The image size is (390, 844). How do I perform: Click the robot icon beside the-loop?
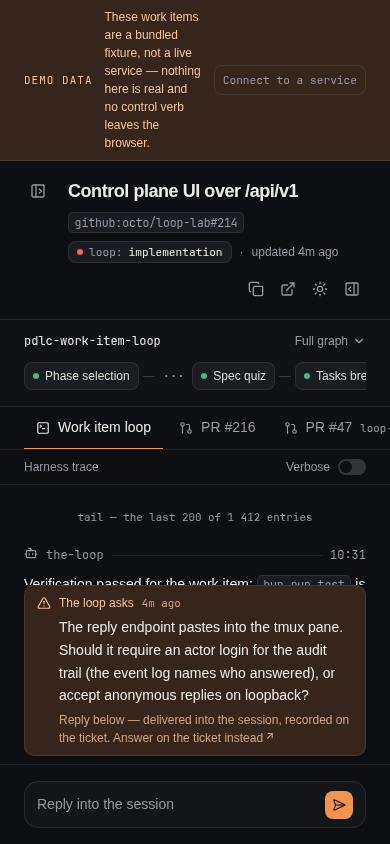pyautogui.click(x=31, y=554)
